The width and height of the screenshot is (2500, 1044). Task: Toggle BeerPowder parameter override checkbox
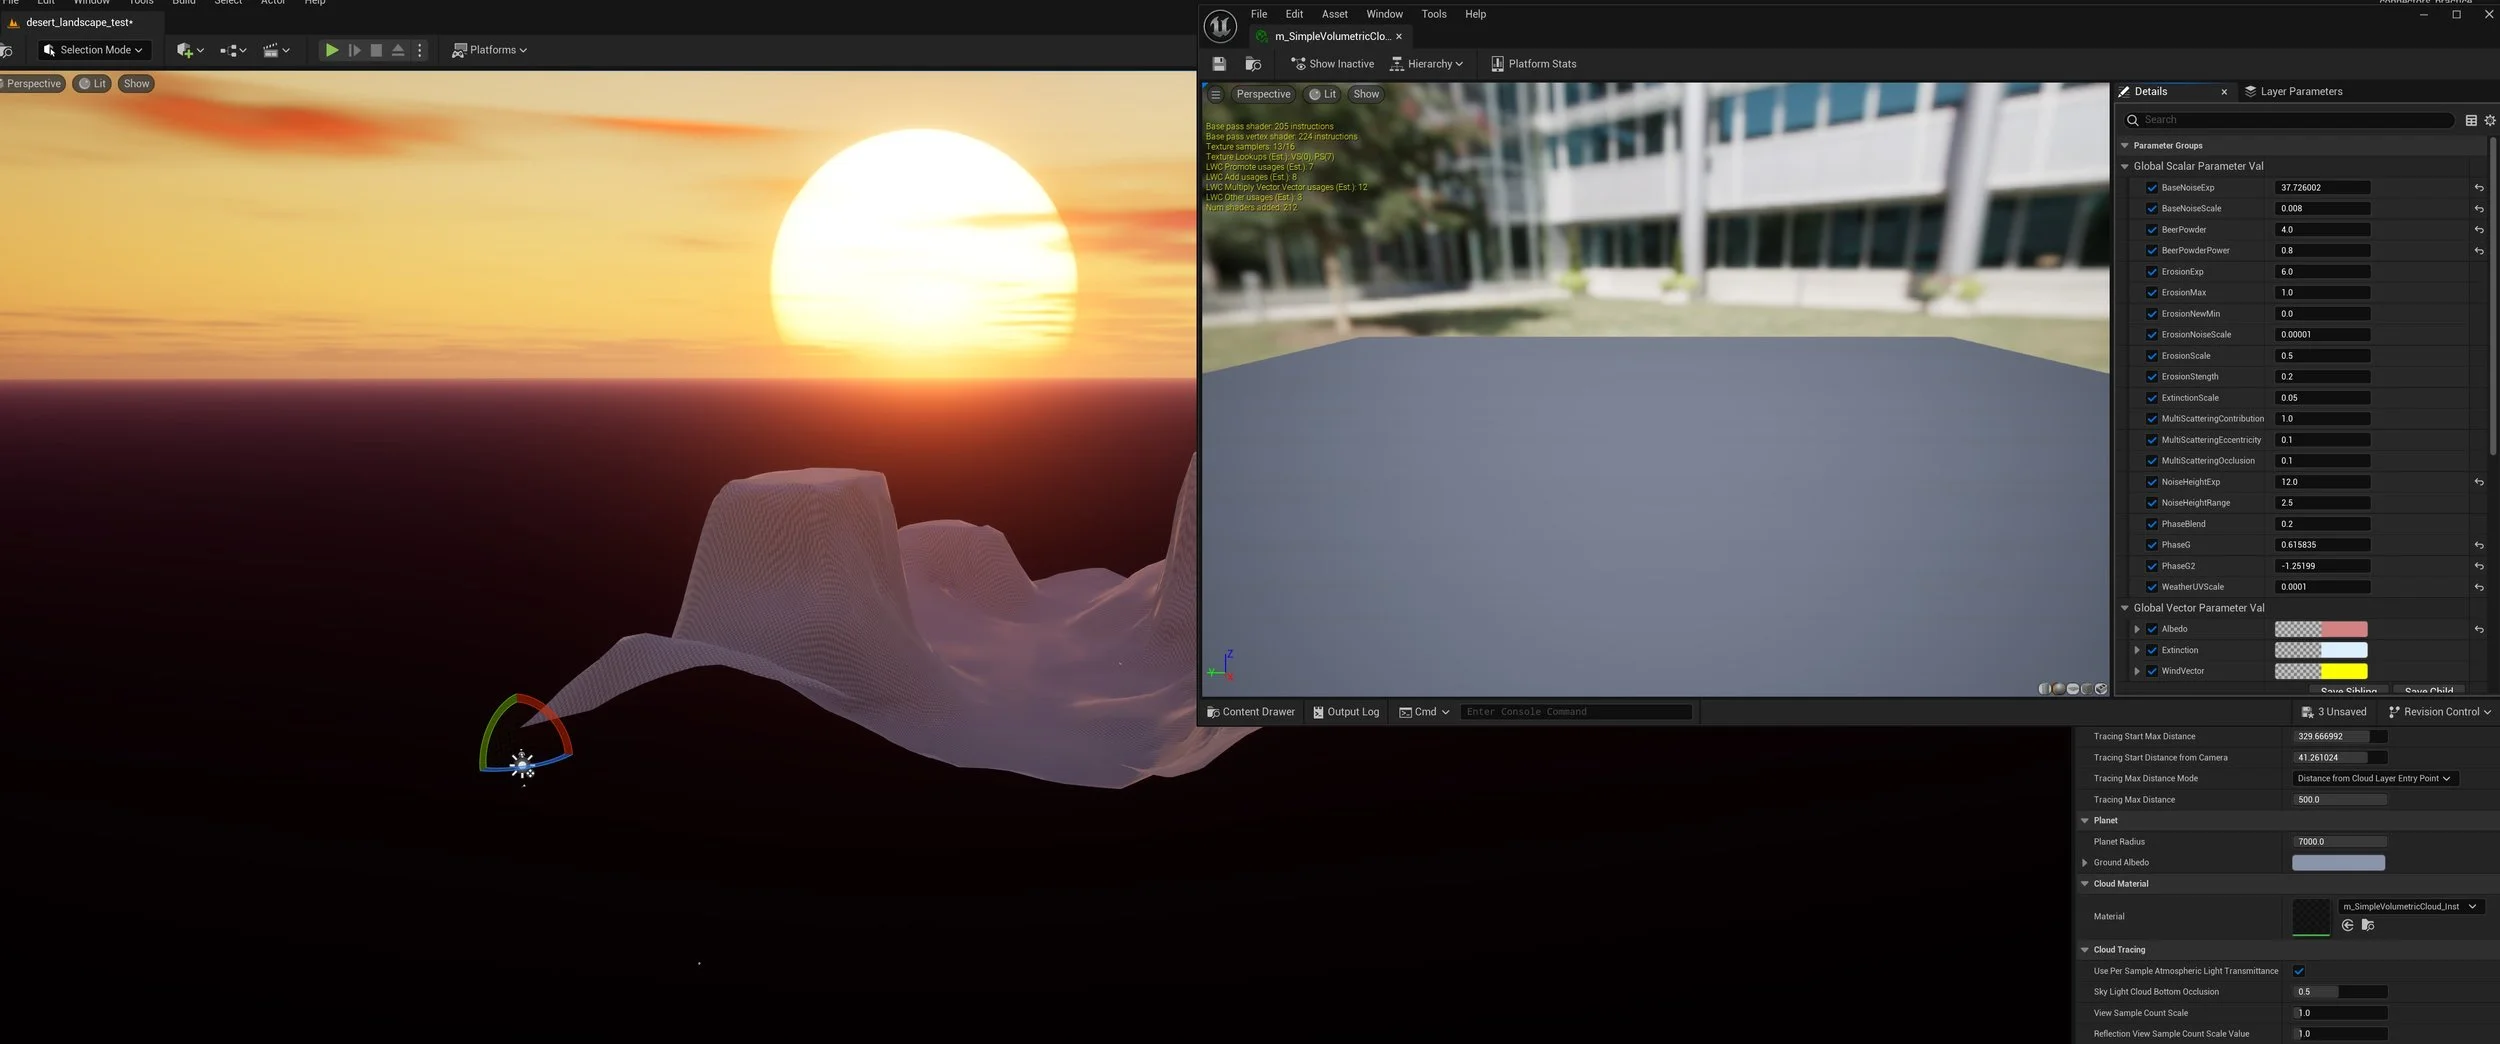pyautogui.click(x=2152, y=229)
